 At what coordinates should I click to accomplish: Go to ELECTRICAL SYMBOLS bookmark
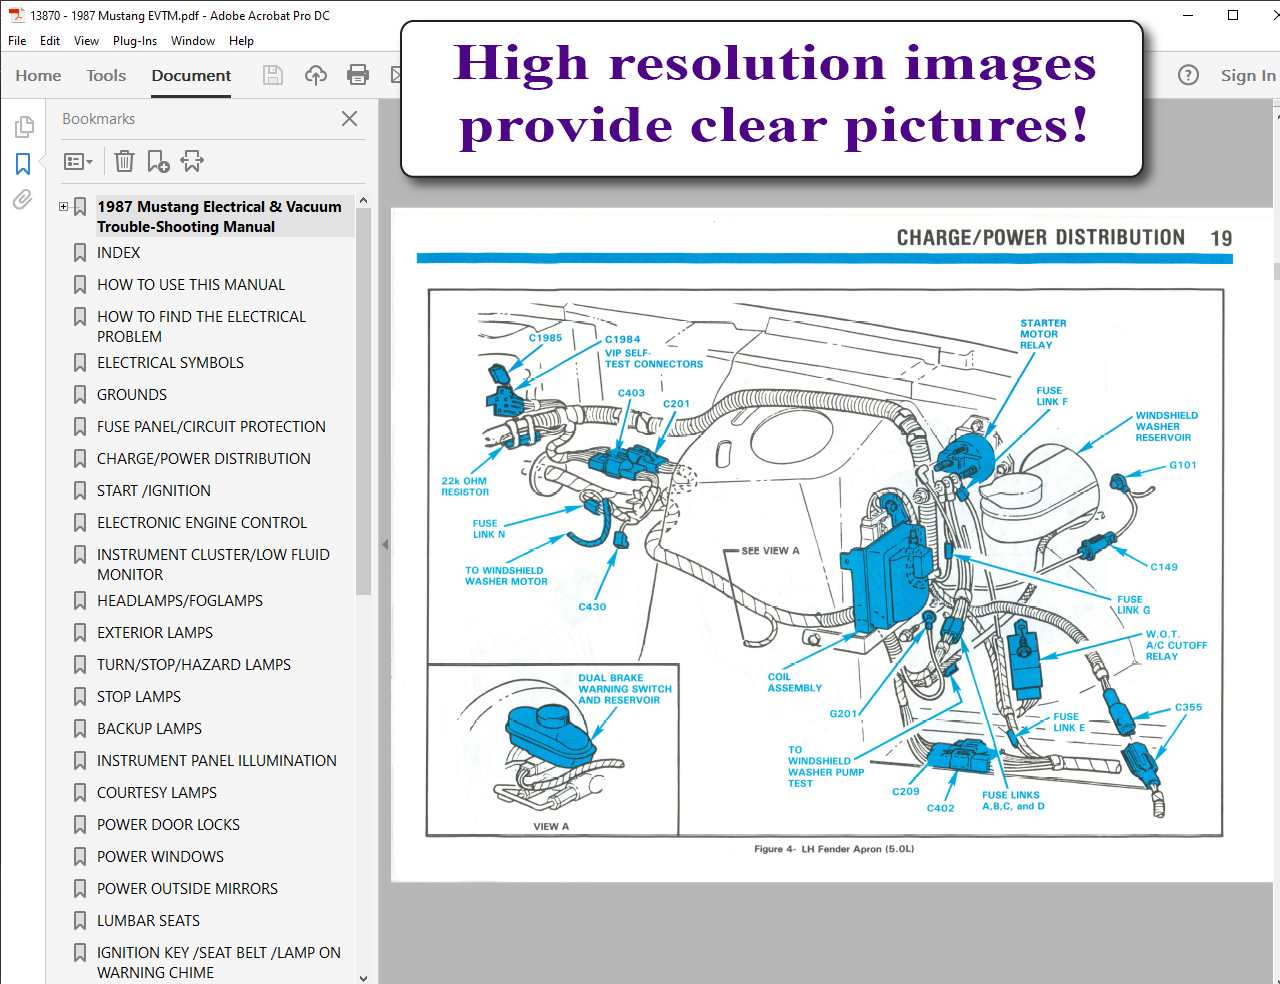(x=170, y=363)
